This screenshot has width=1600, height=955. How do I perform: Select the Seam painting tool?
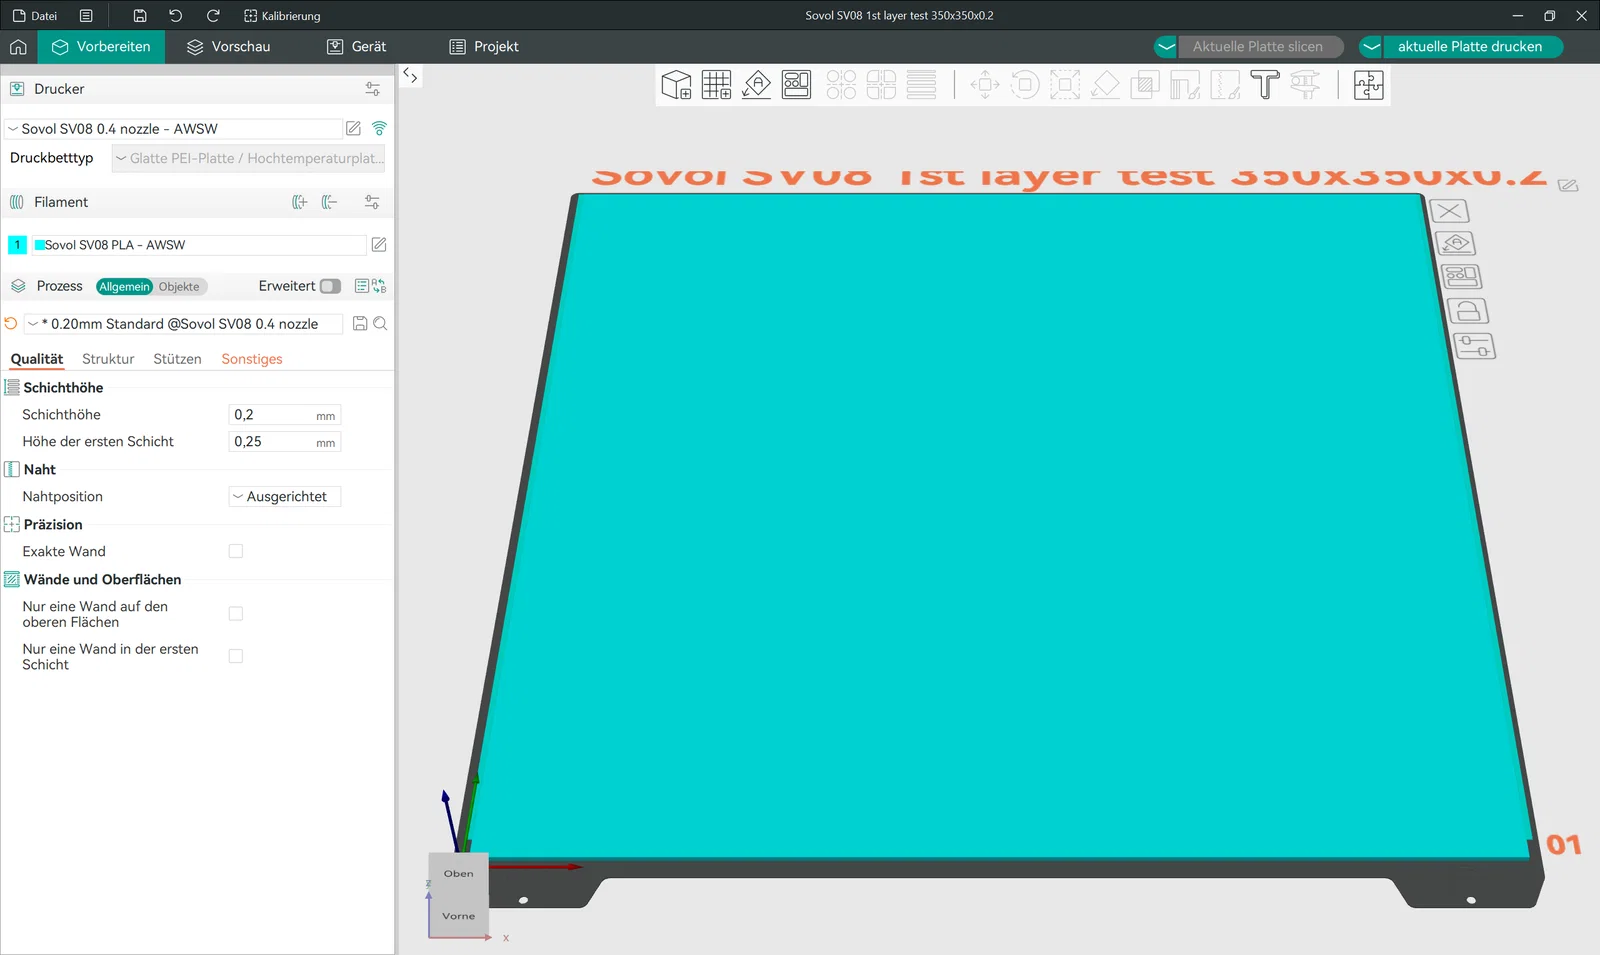click(x=1225, y=85)
